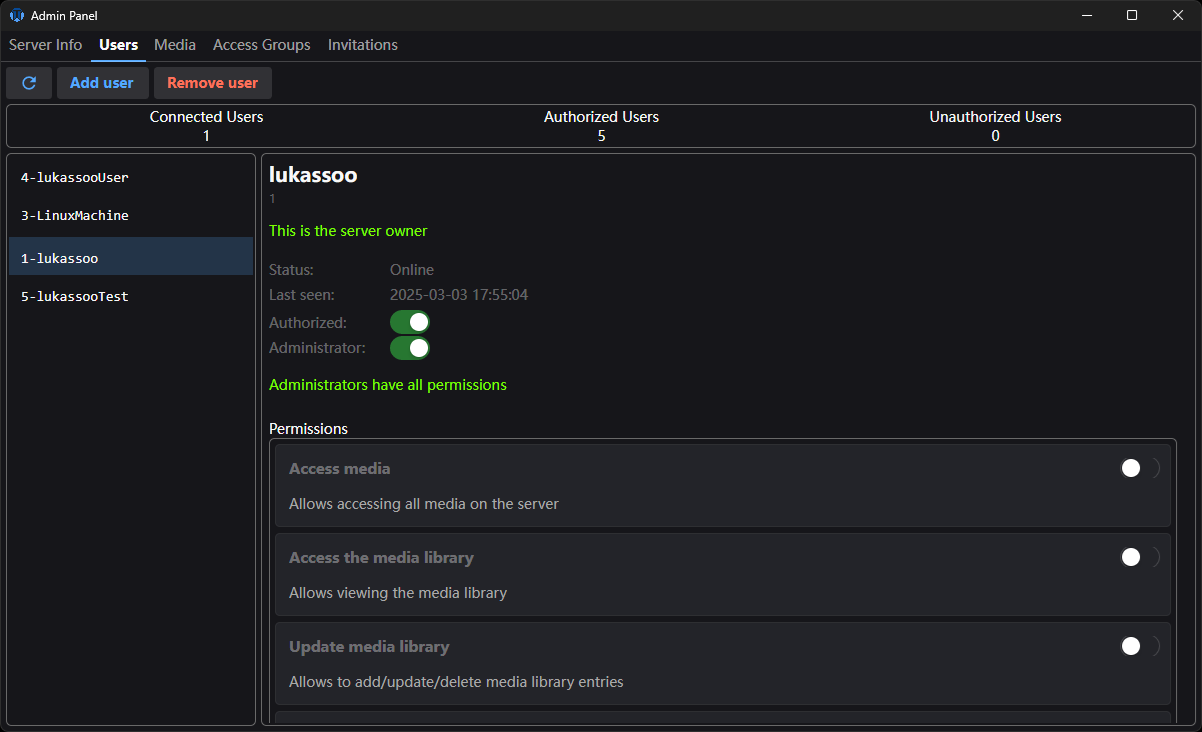Click the Online status value
Image resolution: width=1202 pixels, height=732 pixels.
(412, 270)
